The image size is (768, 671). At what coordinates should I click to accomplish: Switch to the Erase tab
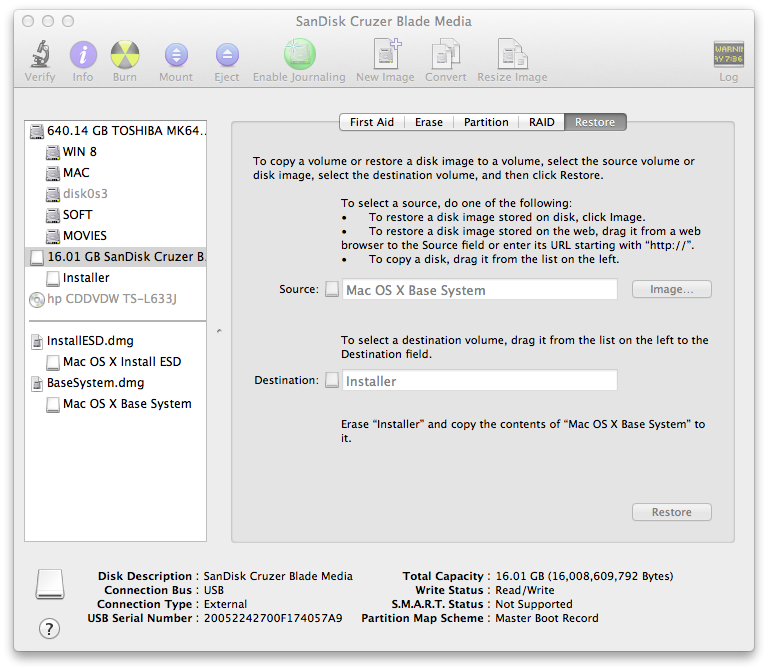pos(429,122)
